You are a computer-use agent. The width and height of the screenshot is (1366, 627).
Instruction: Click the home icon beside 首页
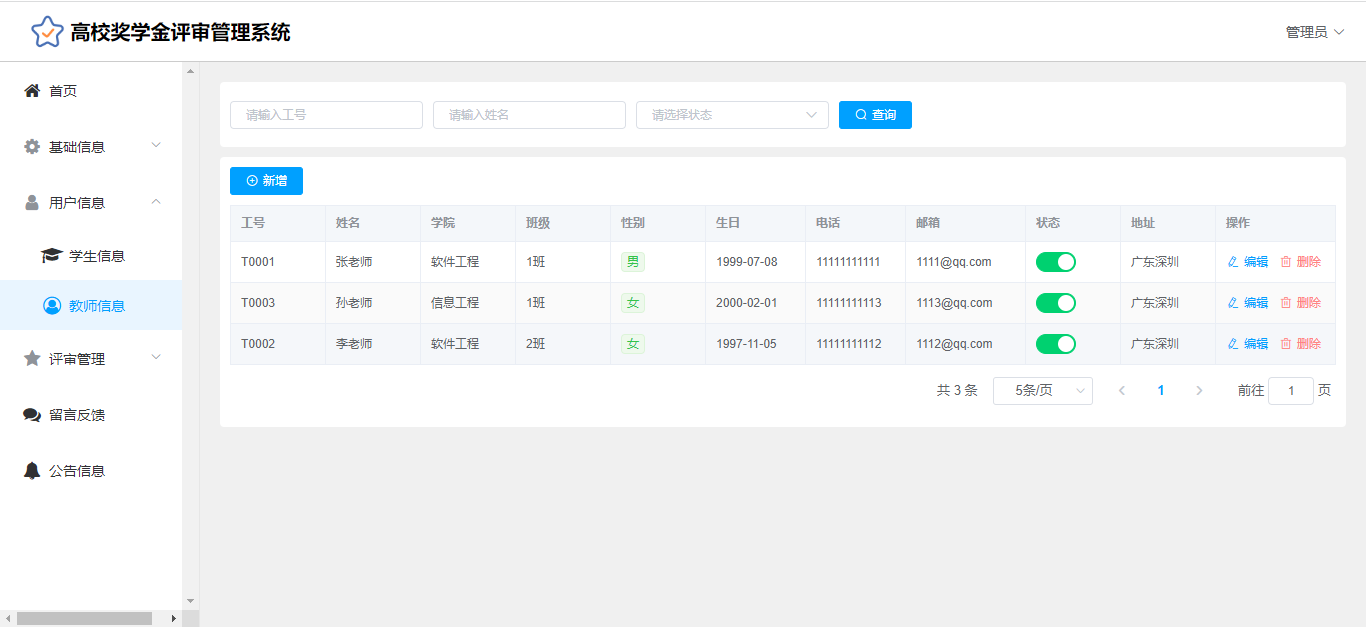(x=32, y=91)
